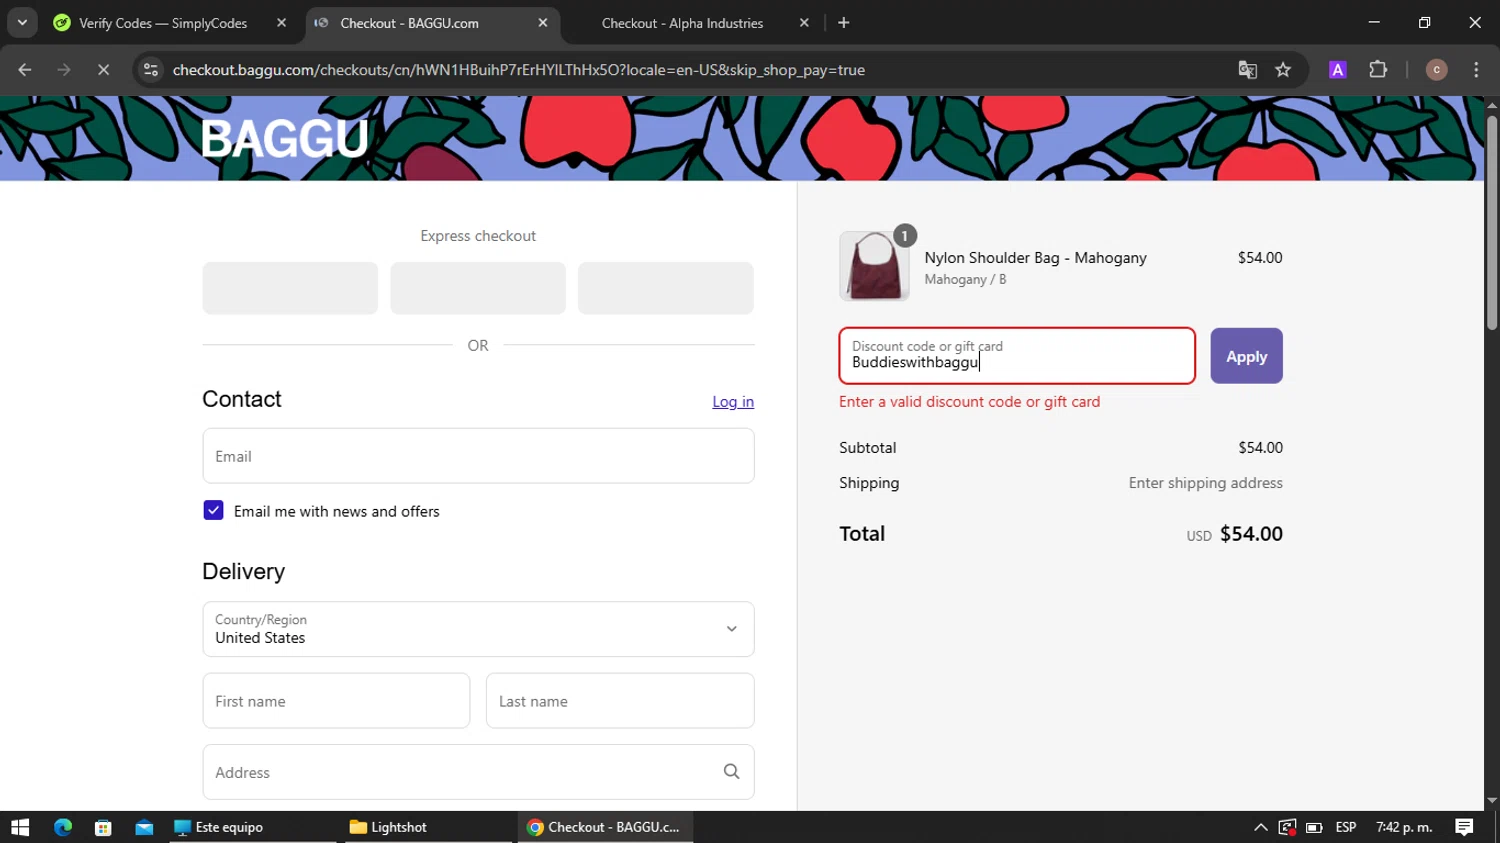Show hidden system tray icons

(x=1260, y=827)
